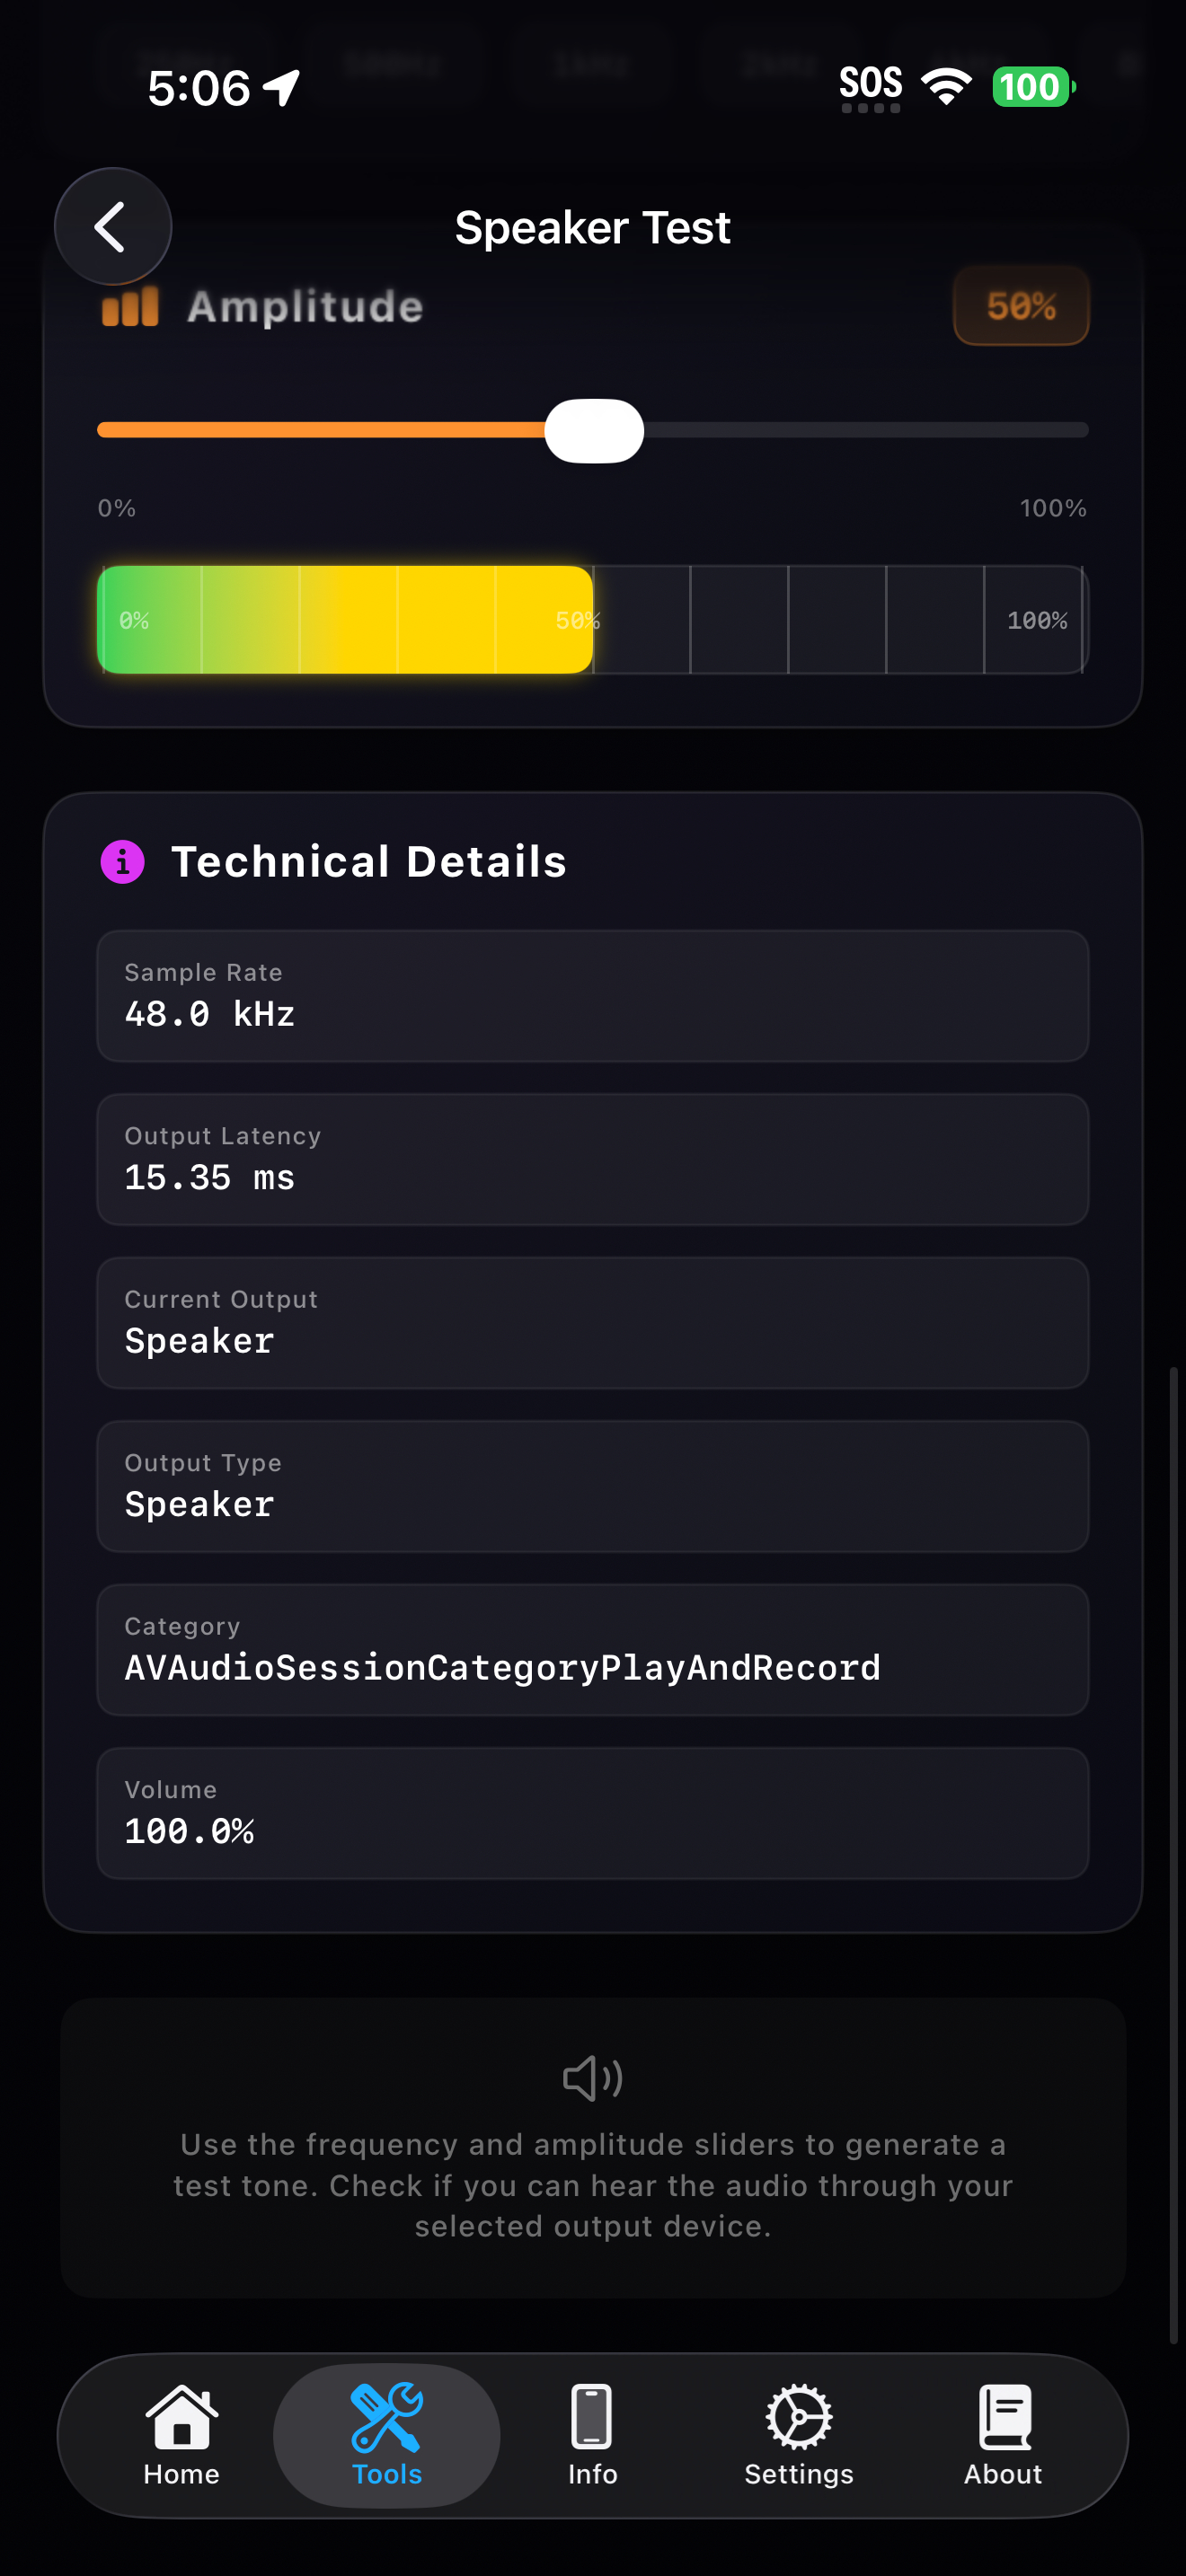The image size is (1186, 2576).
Task: Tap the AVAudioSessionCategoryPlayAndRecord category card
Action: click(x=592, y=1650)
